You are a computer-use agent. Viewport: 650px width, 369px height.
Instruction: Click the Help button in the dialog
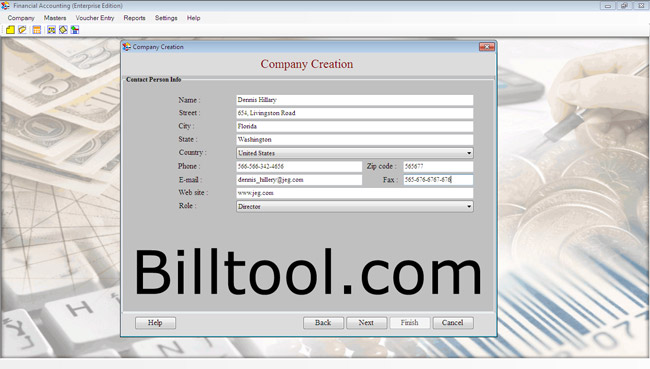(155, 323)
